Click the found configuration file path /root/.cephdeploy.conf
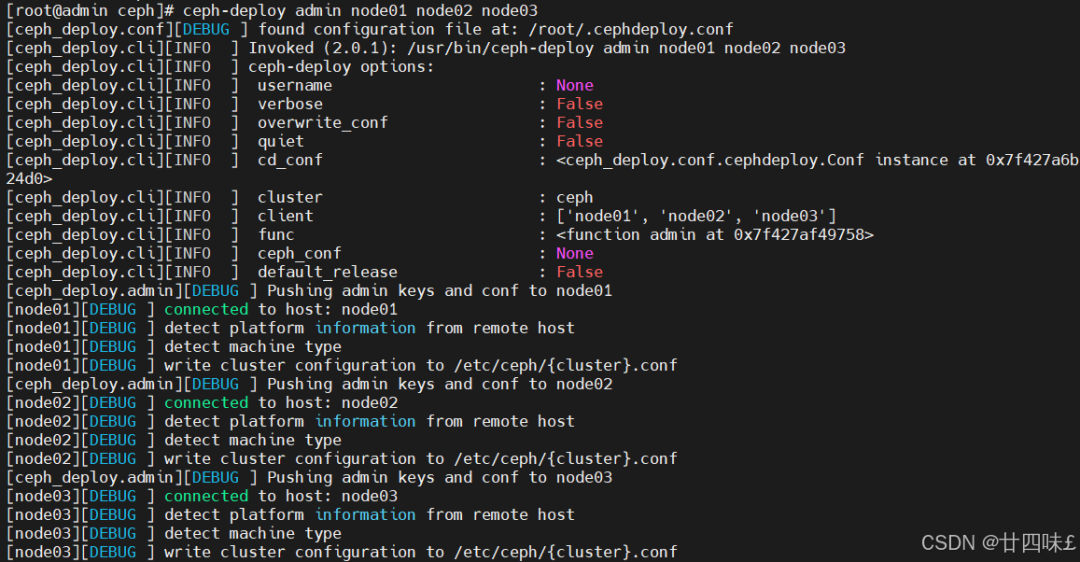 (x=631, y=29)
